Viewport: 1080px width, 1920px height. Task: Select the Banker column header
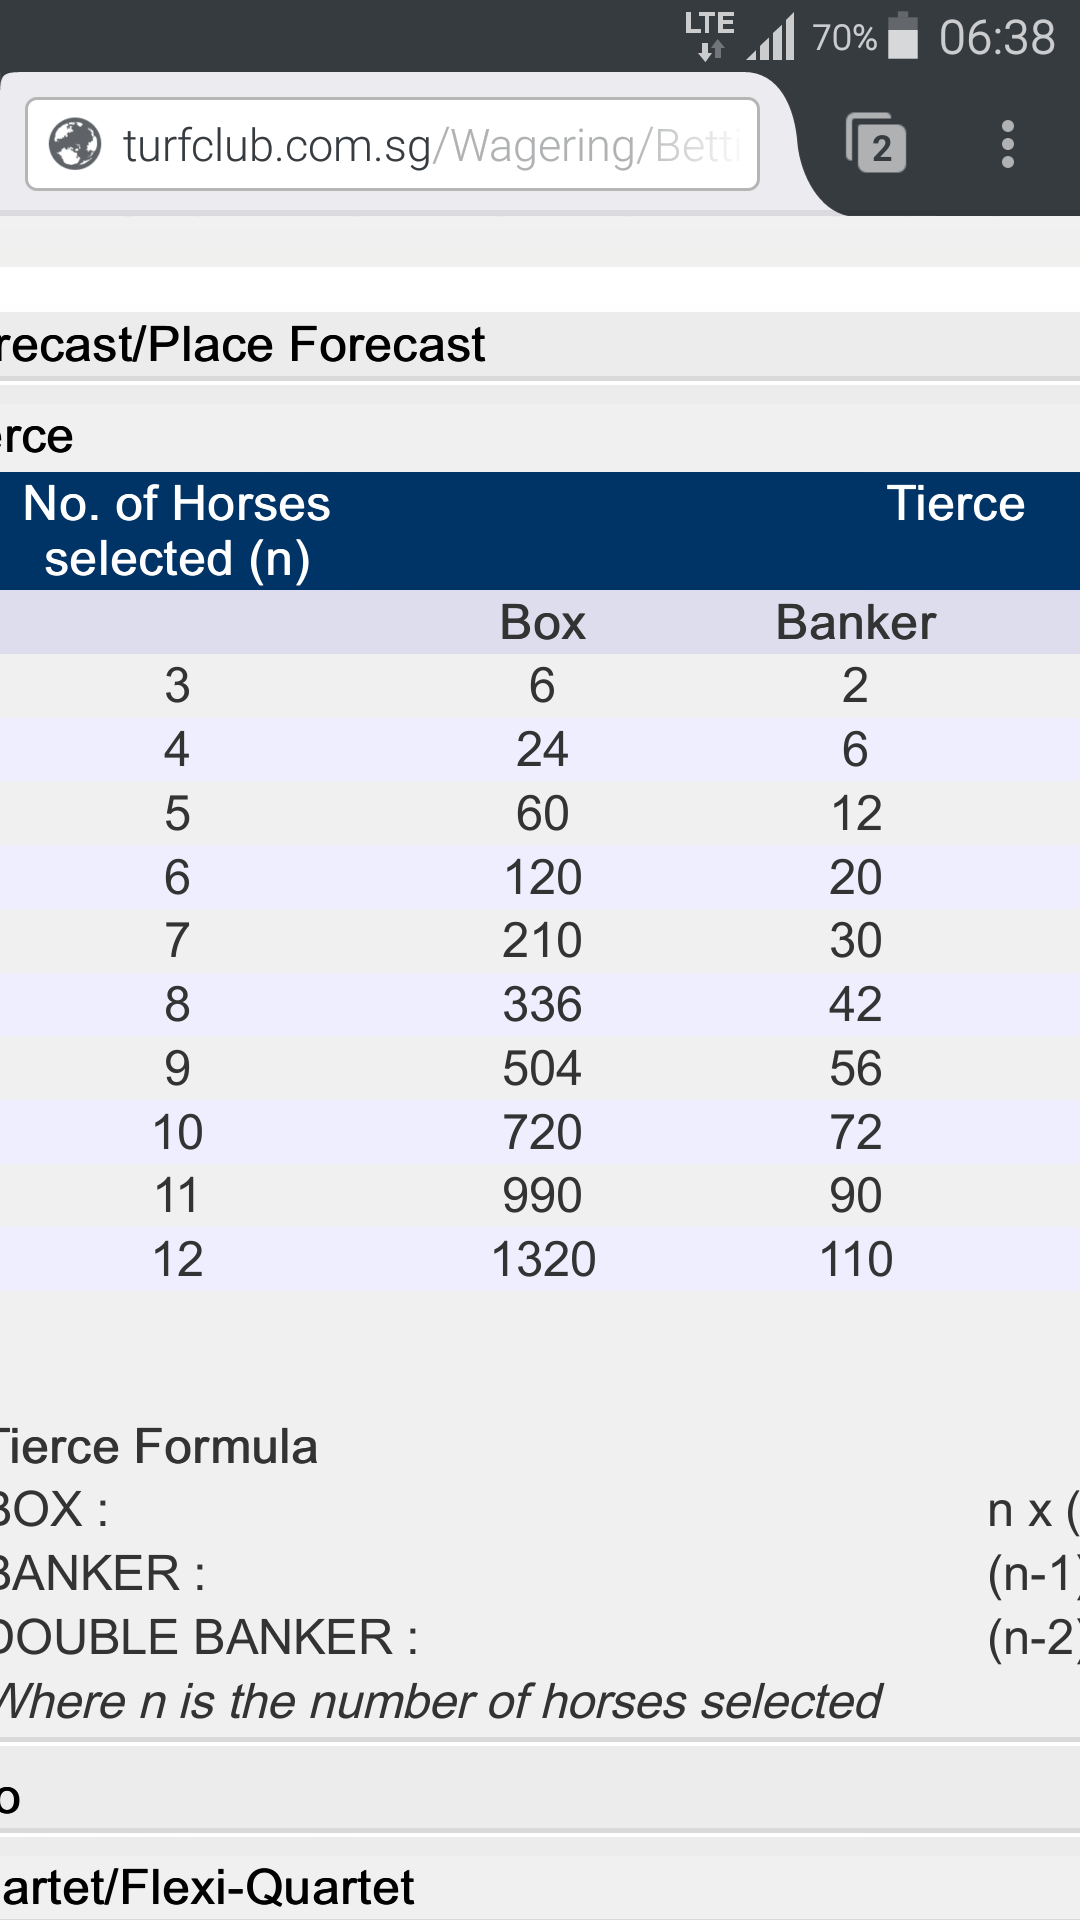click(856, 622)
